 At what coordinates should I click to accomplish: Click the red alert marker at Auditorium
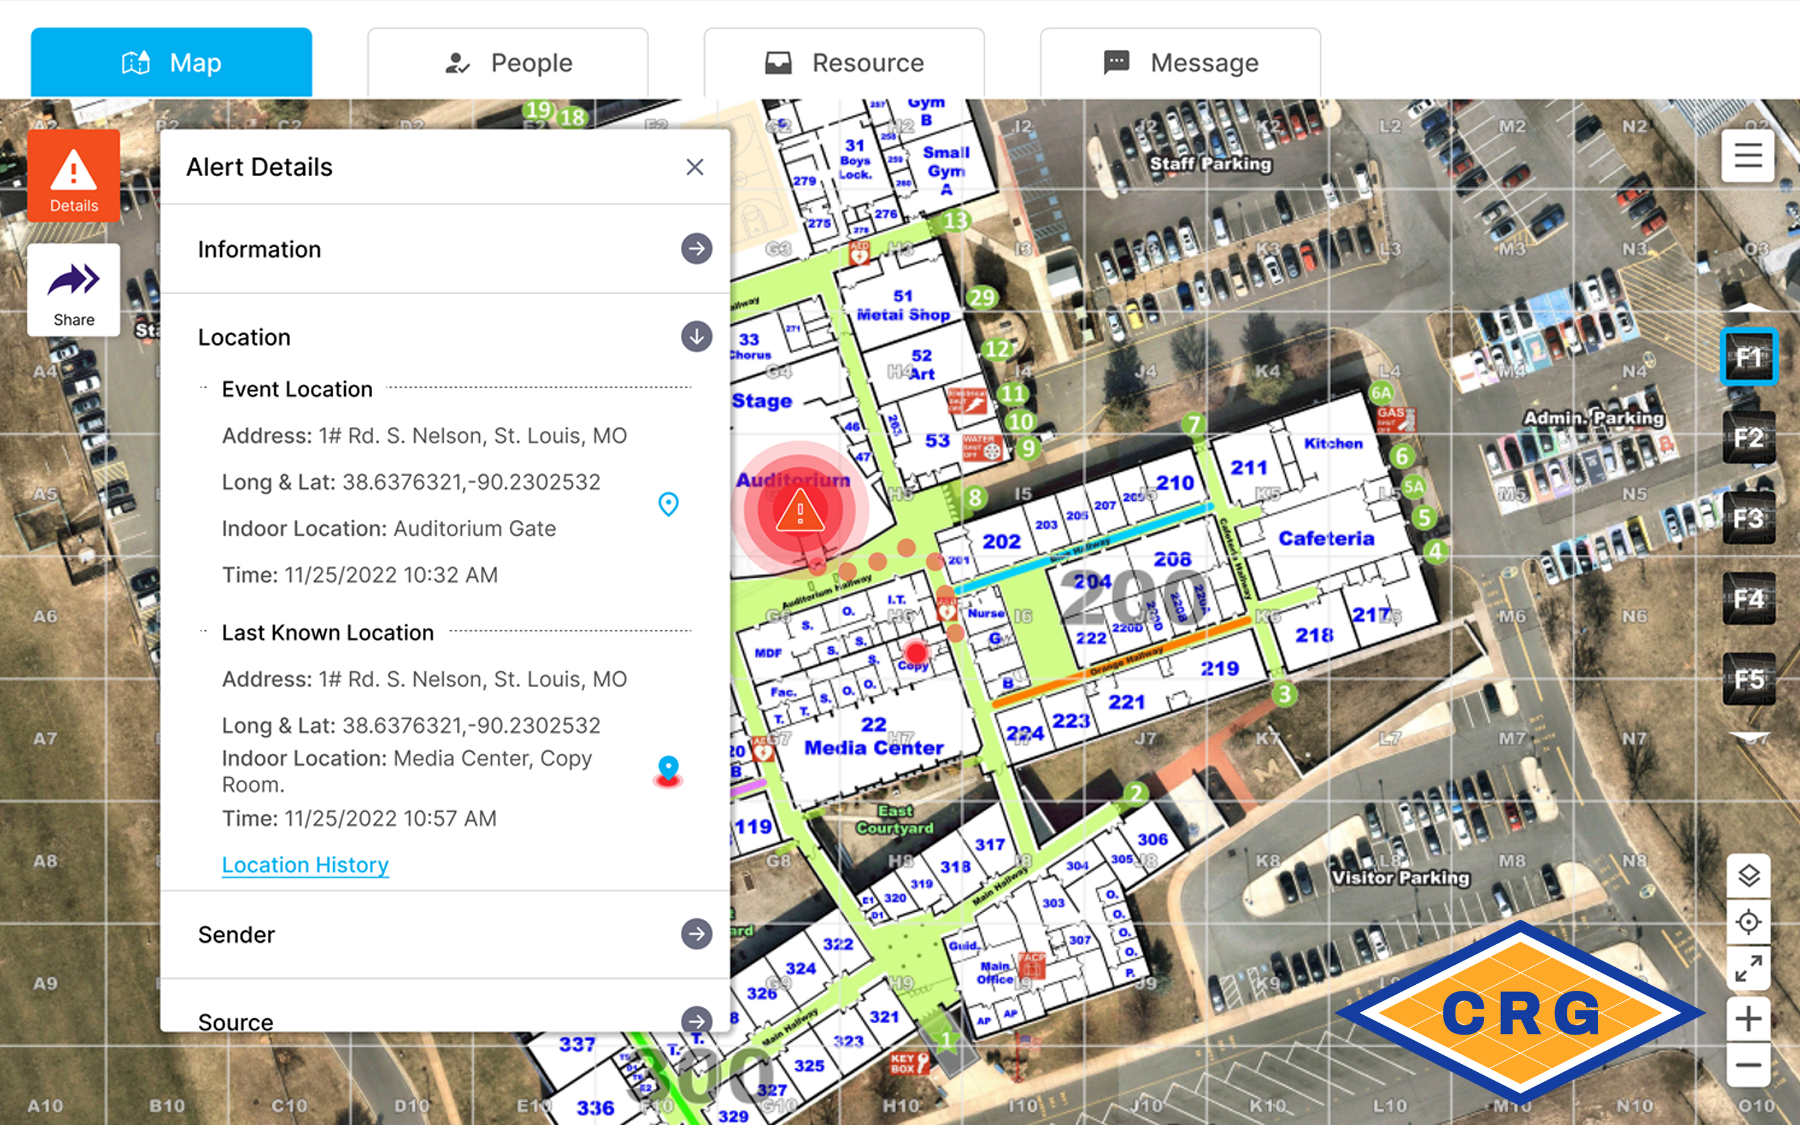pyautogui.click(x=800, y=511)
